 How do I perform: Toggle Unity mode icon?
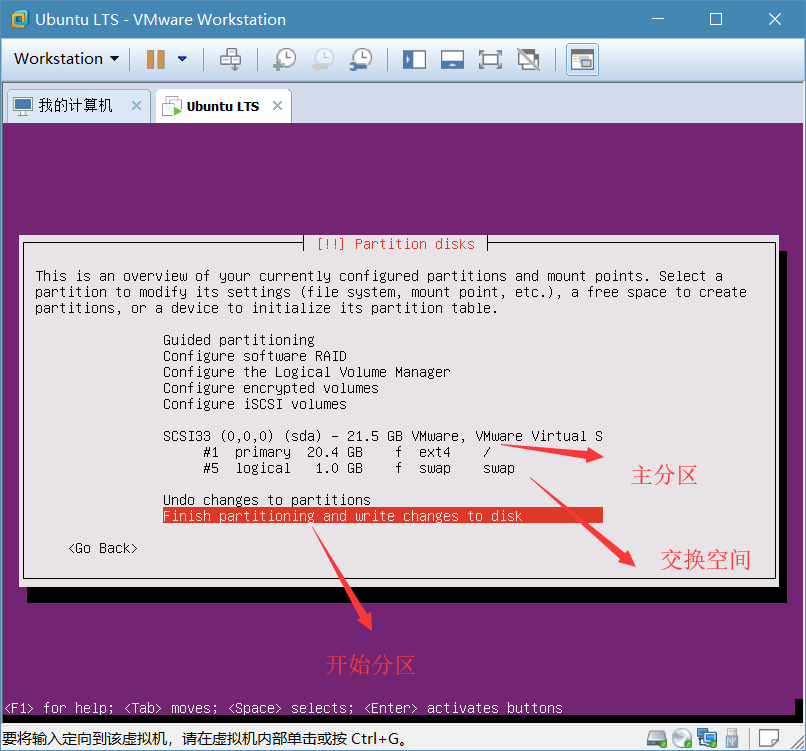tap(528, 59)
